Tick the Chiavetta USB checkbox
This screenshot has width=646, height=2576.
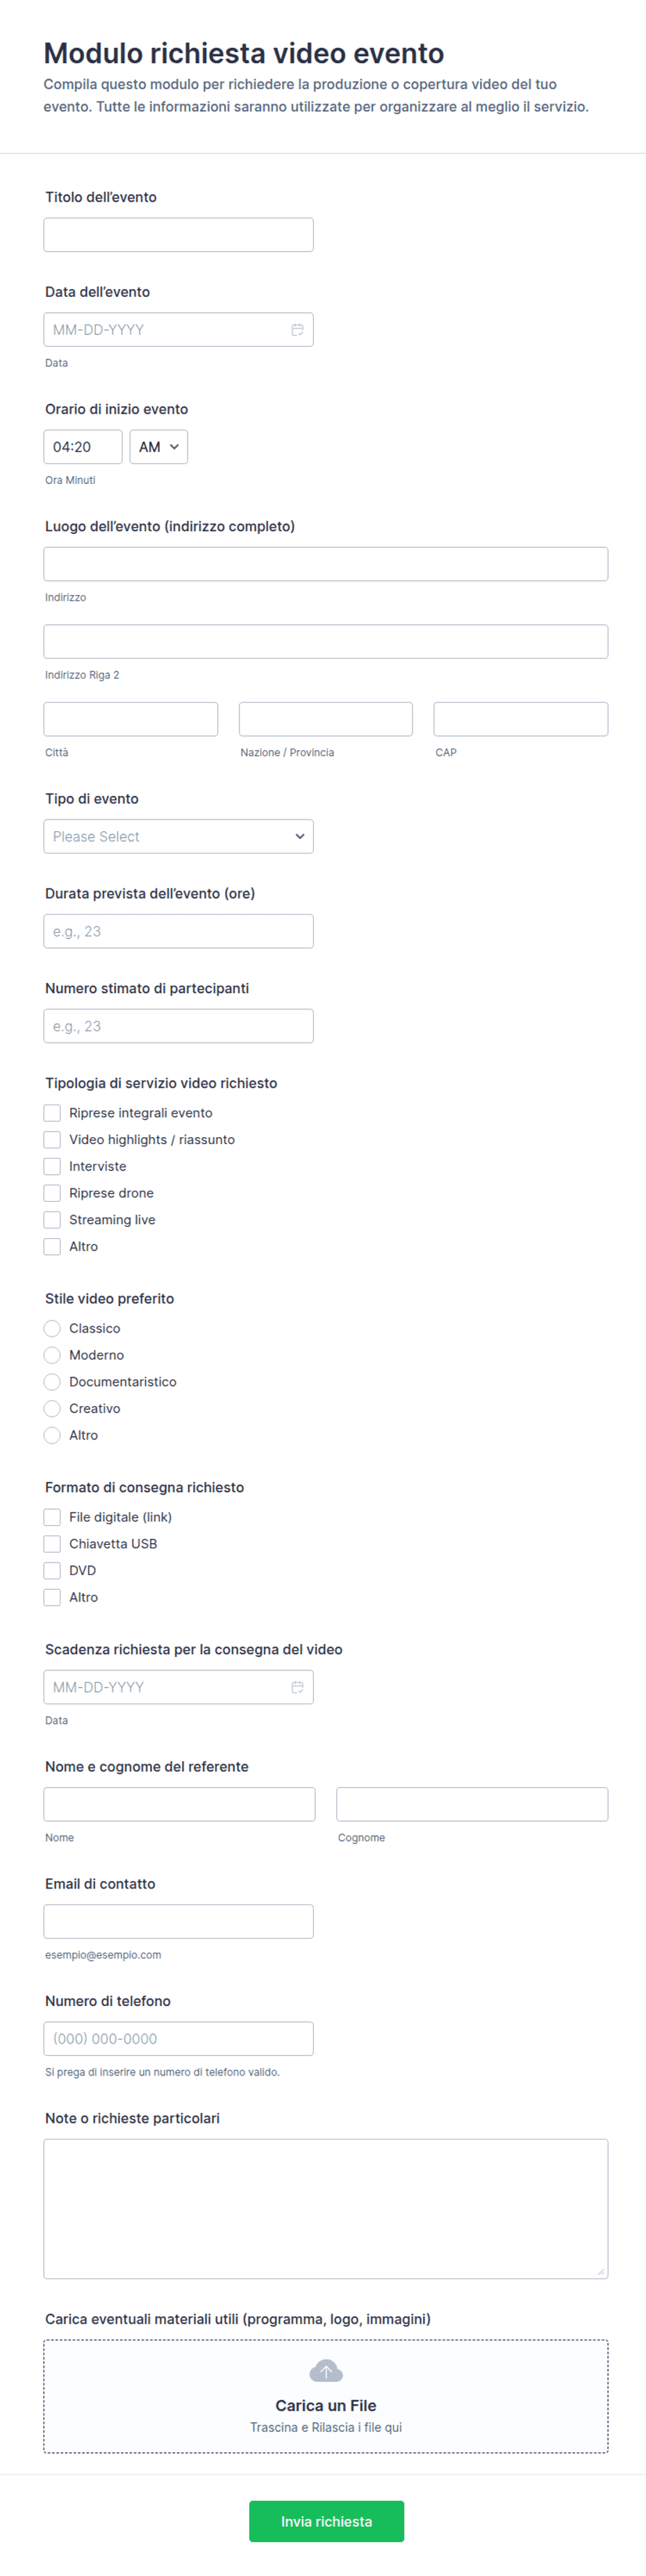(52, 1544)
